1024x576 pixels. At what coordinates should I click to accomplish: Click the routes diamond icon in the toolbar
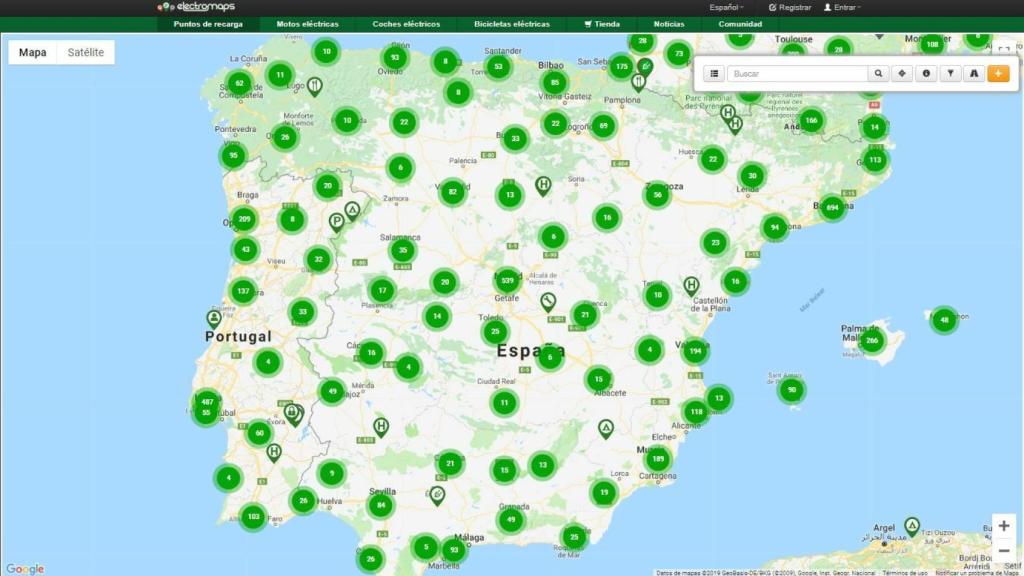pos(902,73)
